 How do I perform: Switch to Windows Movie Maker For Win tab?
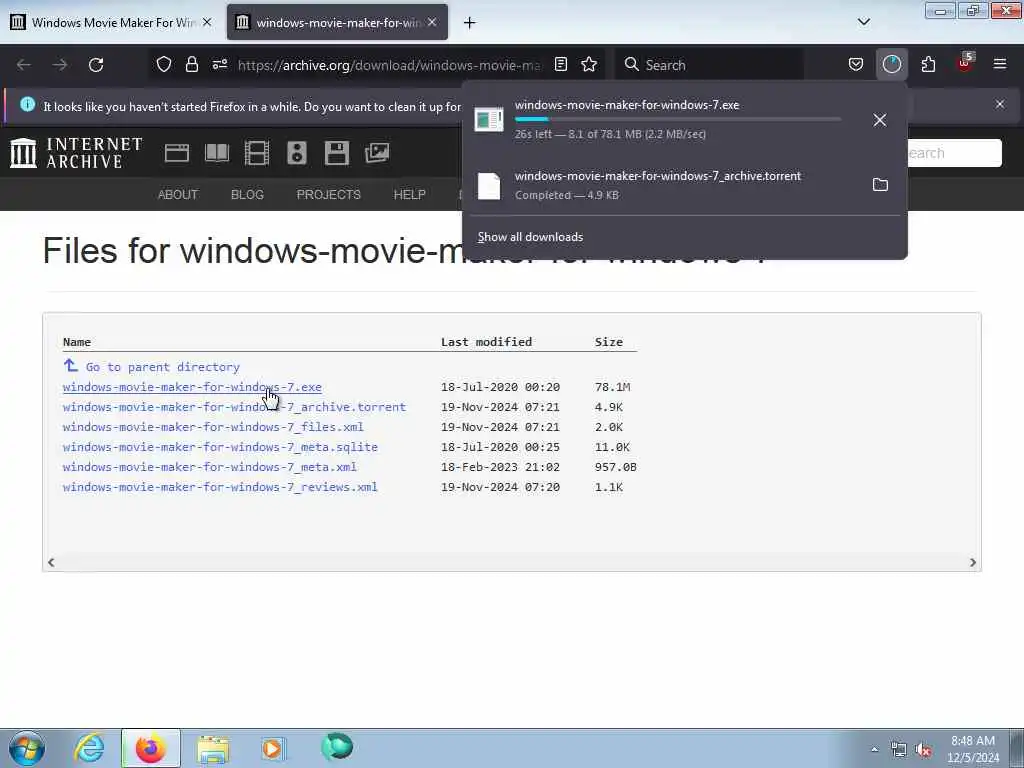pos(111,23)
